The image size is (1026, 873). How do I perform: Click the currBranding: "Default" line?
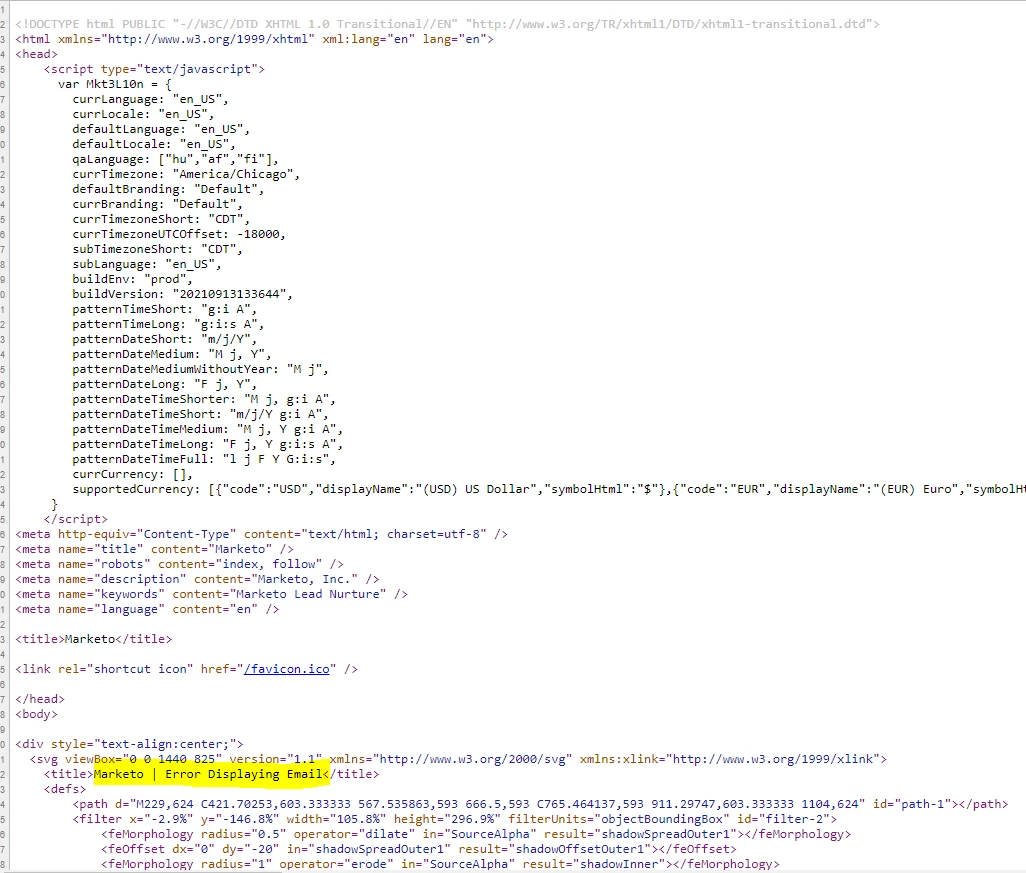tap(158, 205)
